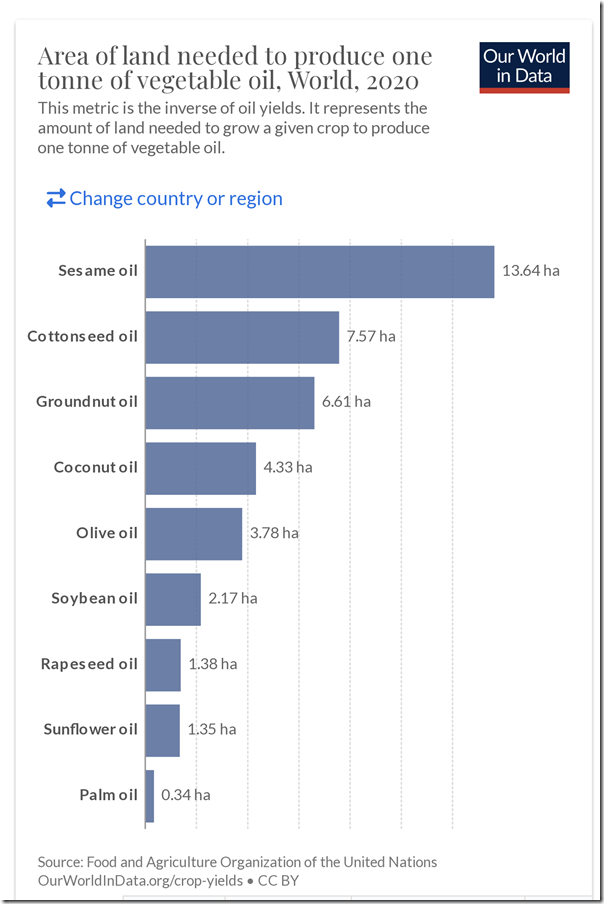The image size is (604, 904).
Task: Click the swap arrows icon beside the region link
Action: [x=57, y=198]
